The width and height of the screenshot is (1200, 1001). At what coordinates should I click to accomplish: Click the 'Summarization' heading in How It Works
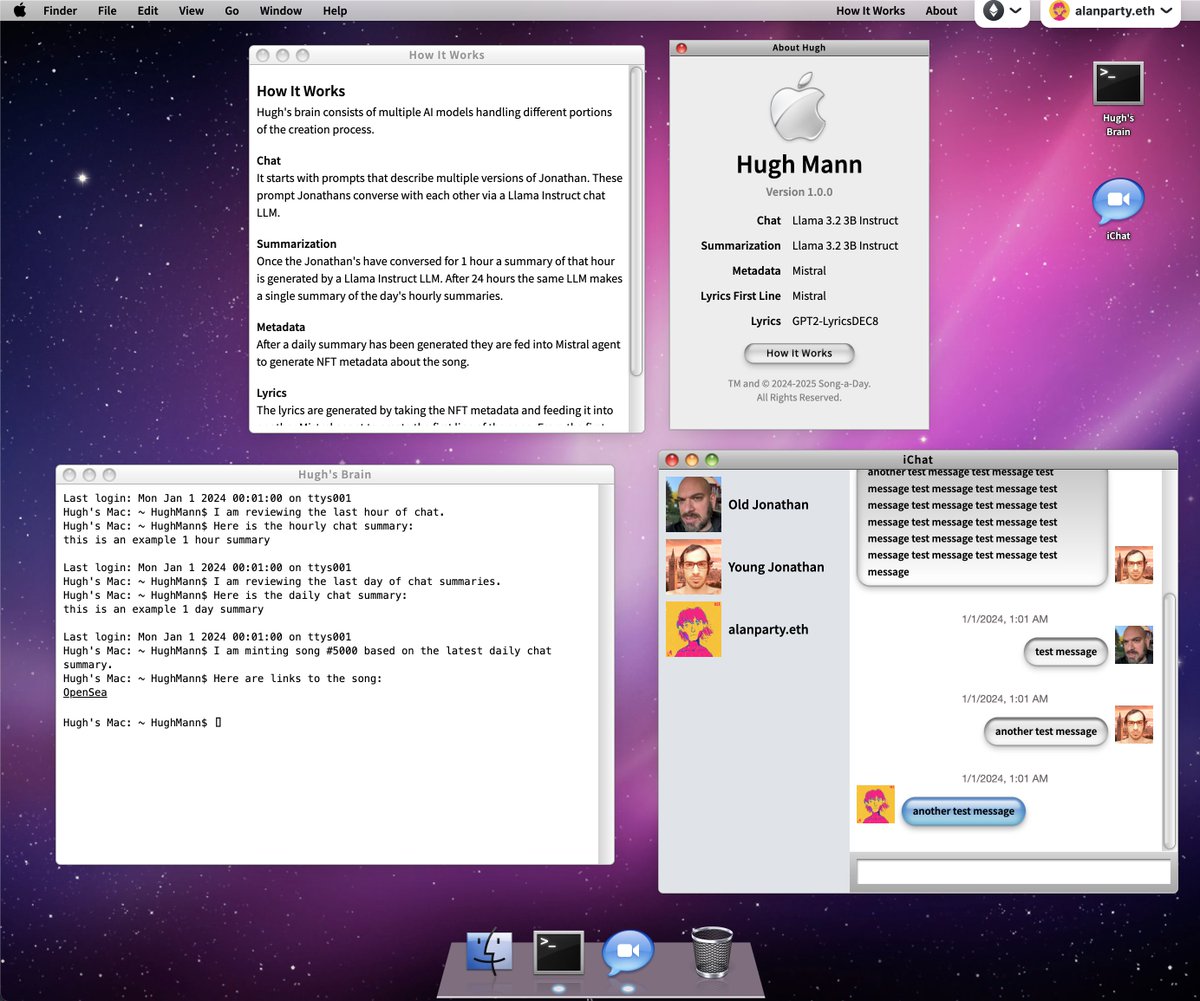coord(296,244)
